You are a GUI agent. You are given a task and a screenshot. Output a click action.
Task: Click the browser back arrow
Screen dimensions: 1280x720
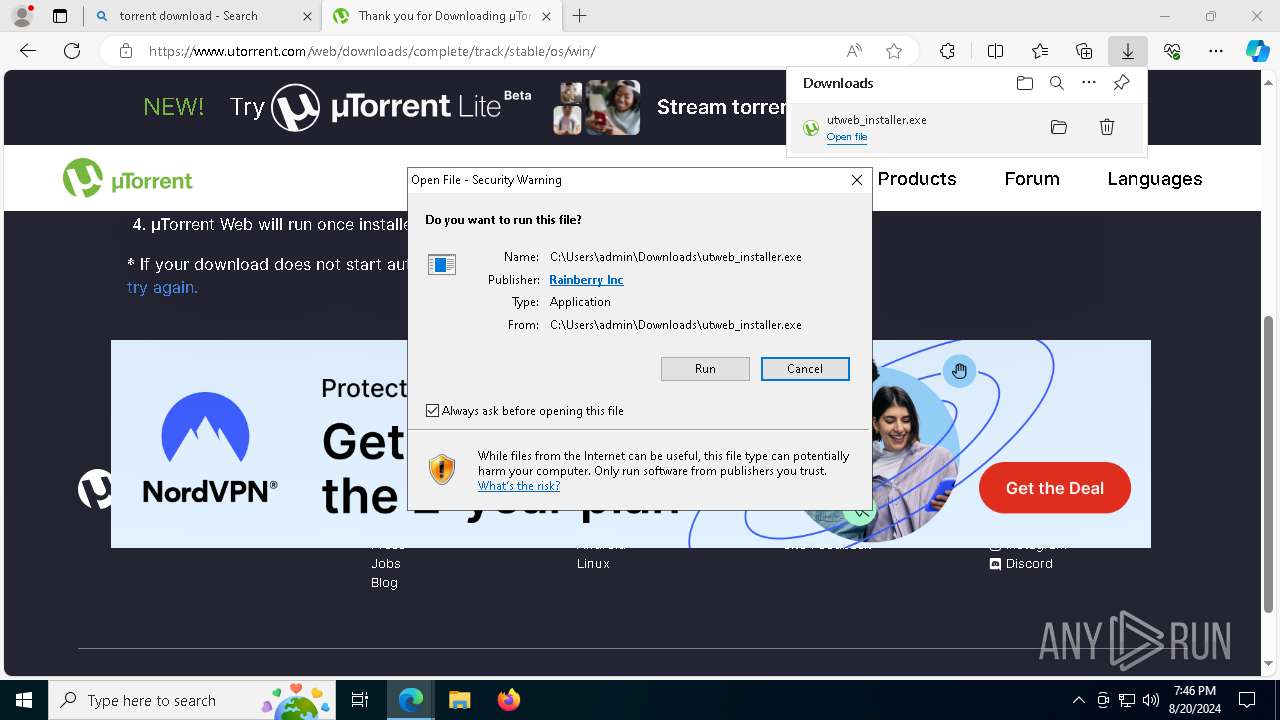[28, 51]
